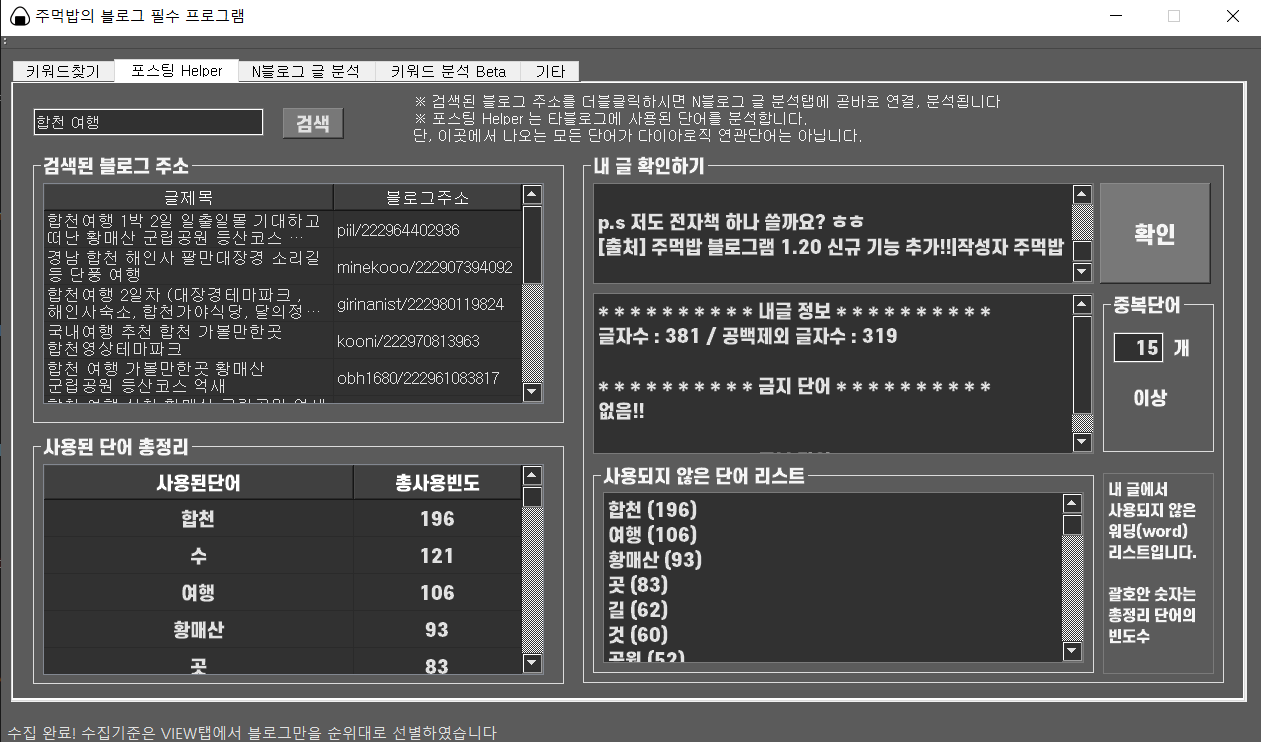Click the p.s 저도 전자책 하나 쓸까요 line
Viewport: 1261px width, 742px height.
click(731, 221)
